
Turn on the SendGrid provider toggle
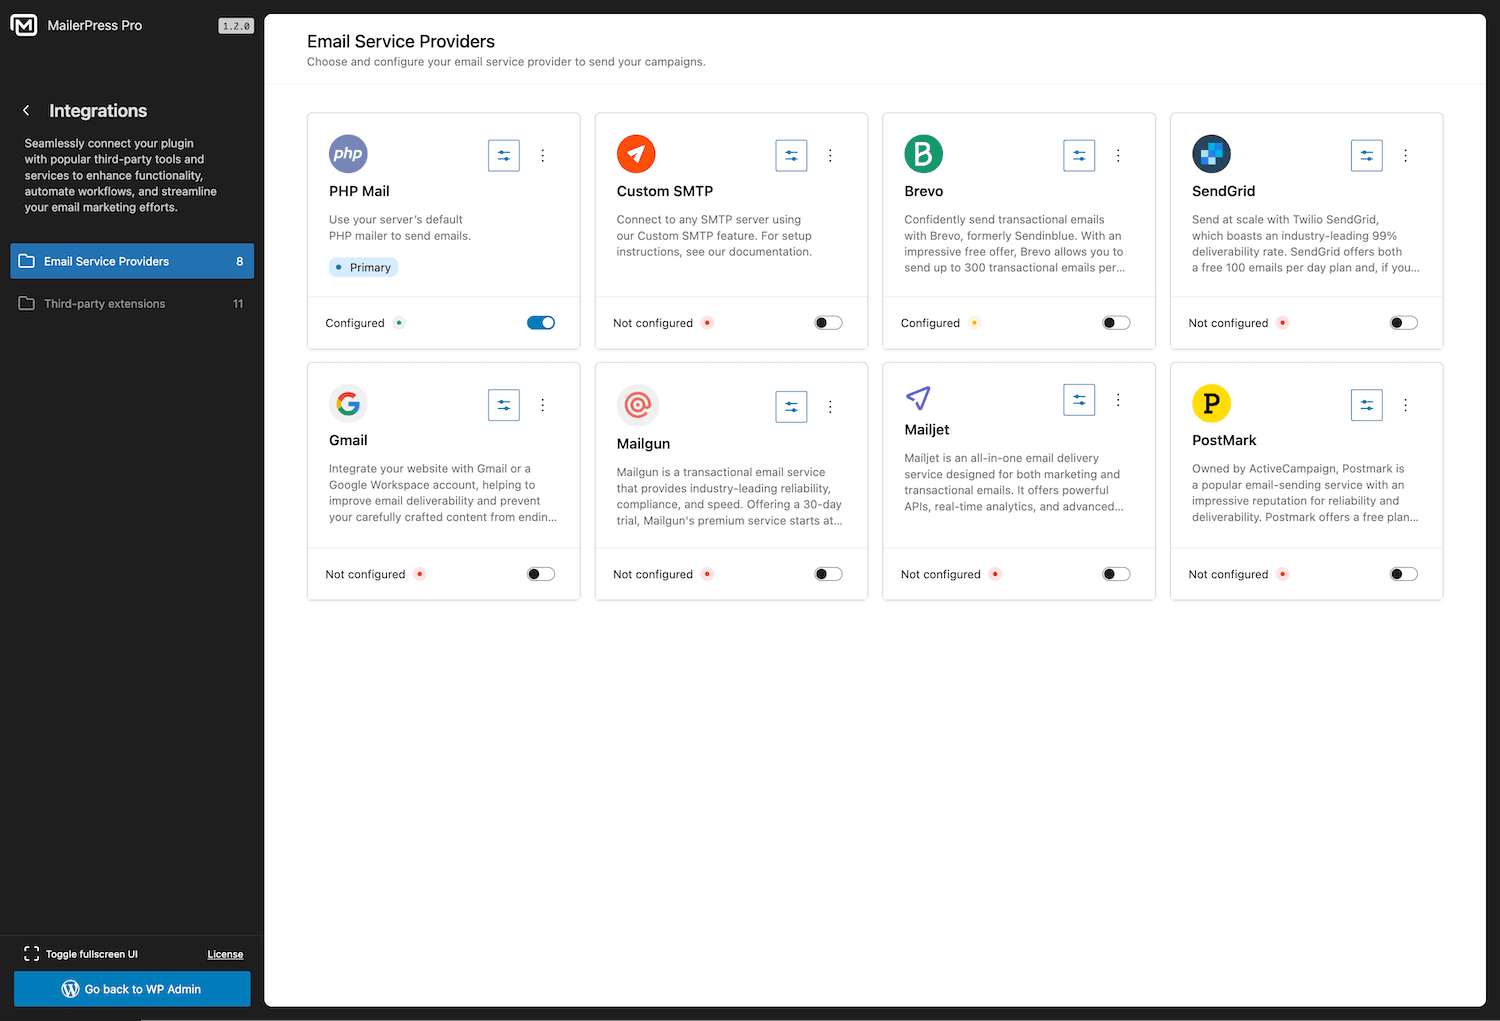1403,322
